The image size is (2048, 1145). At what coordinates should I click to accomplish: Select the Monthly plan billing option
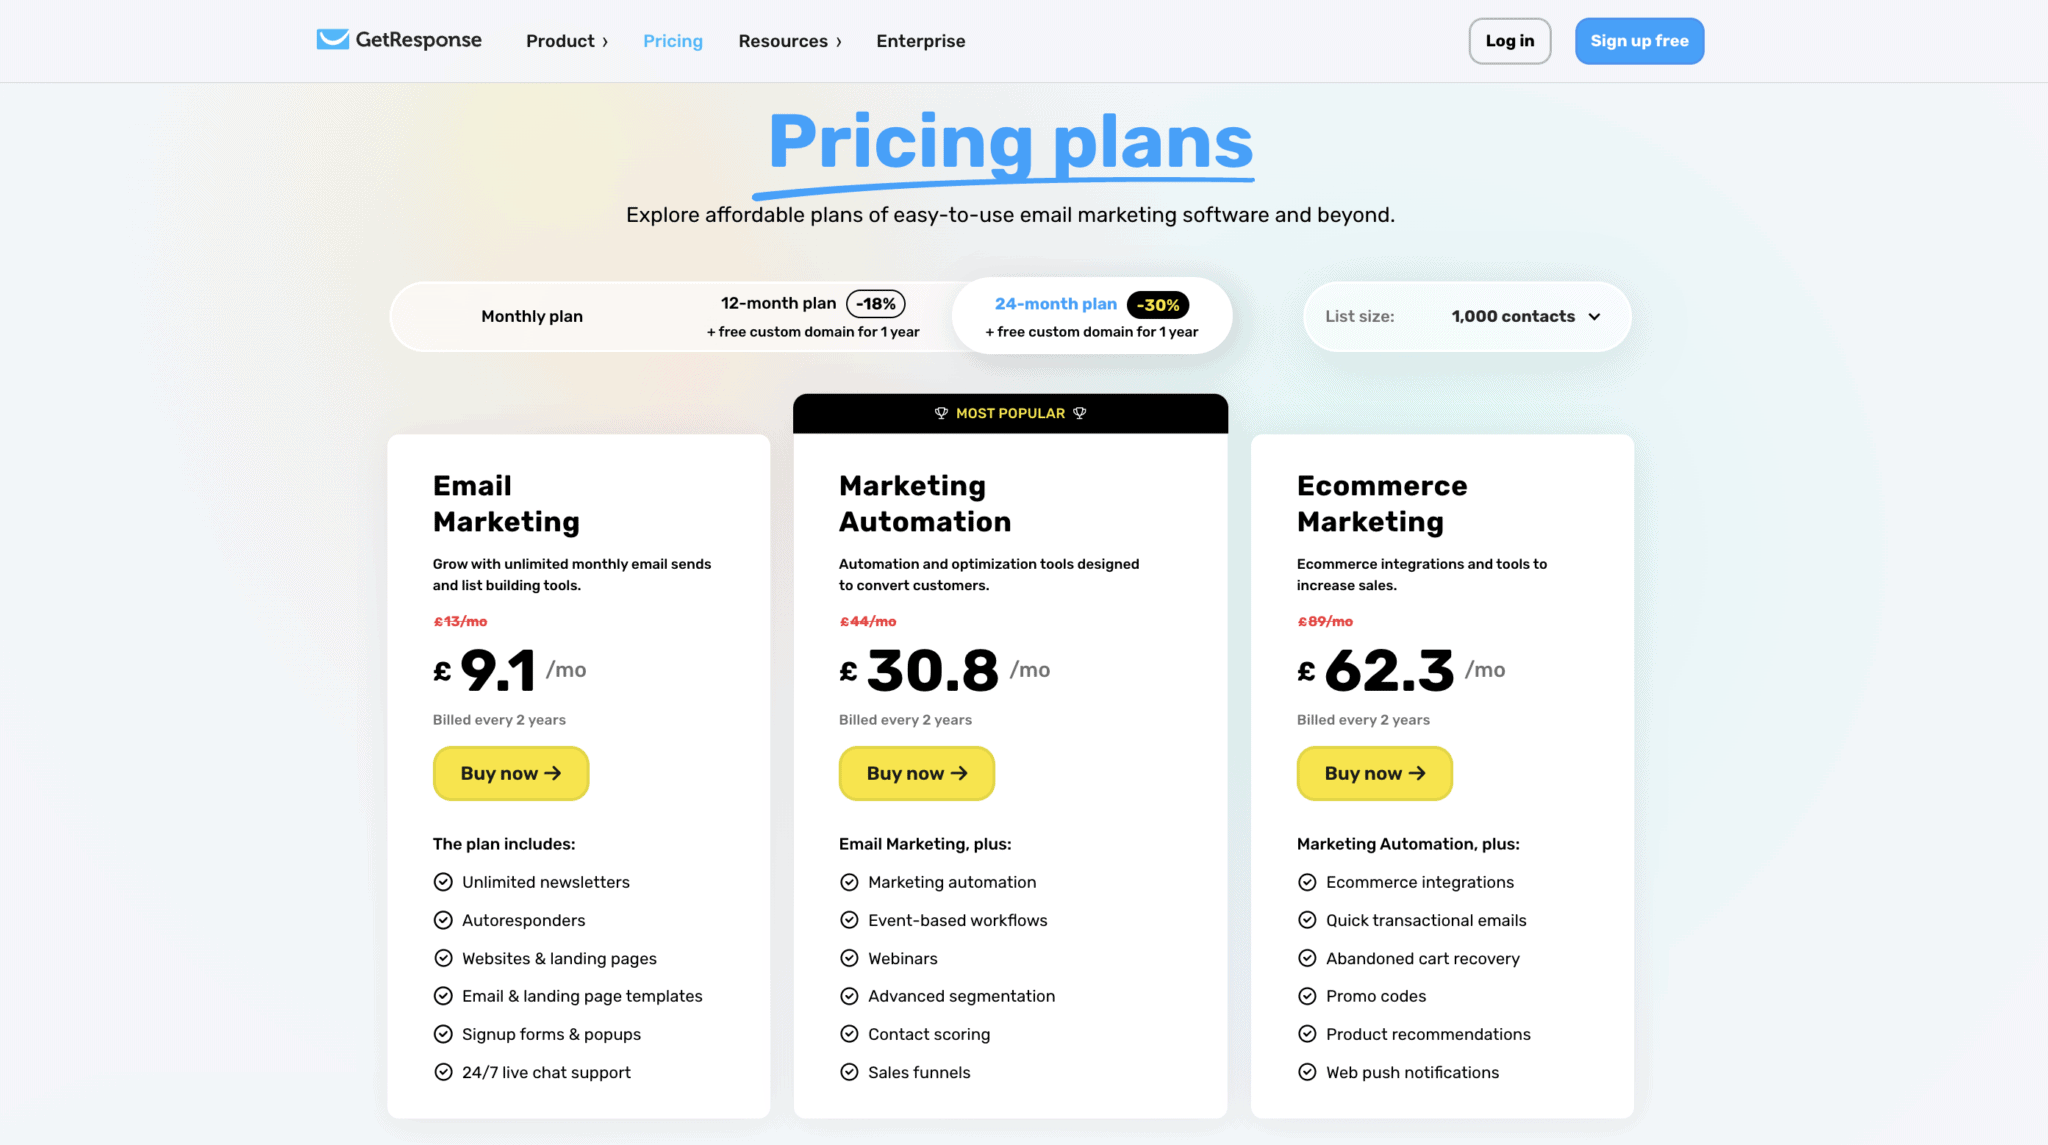532,316
